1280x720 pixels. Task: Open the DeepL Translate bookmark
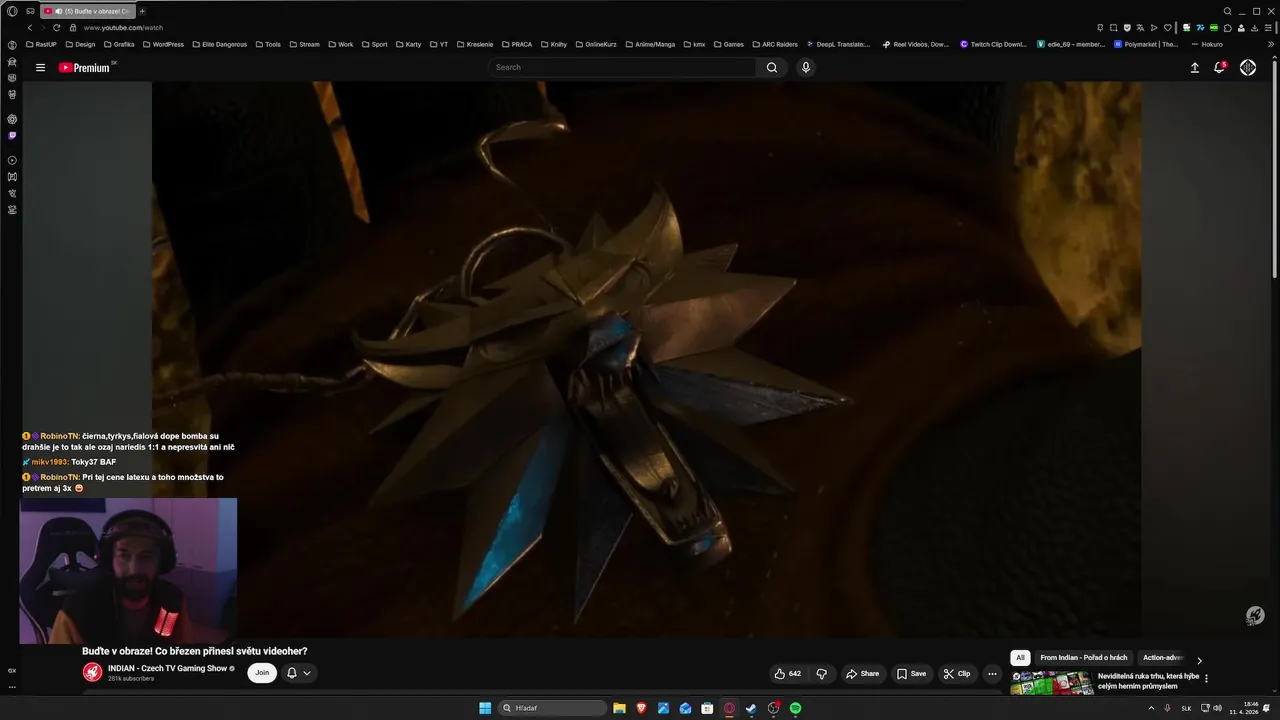838,44
